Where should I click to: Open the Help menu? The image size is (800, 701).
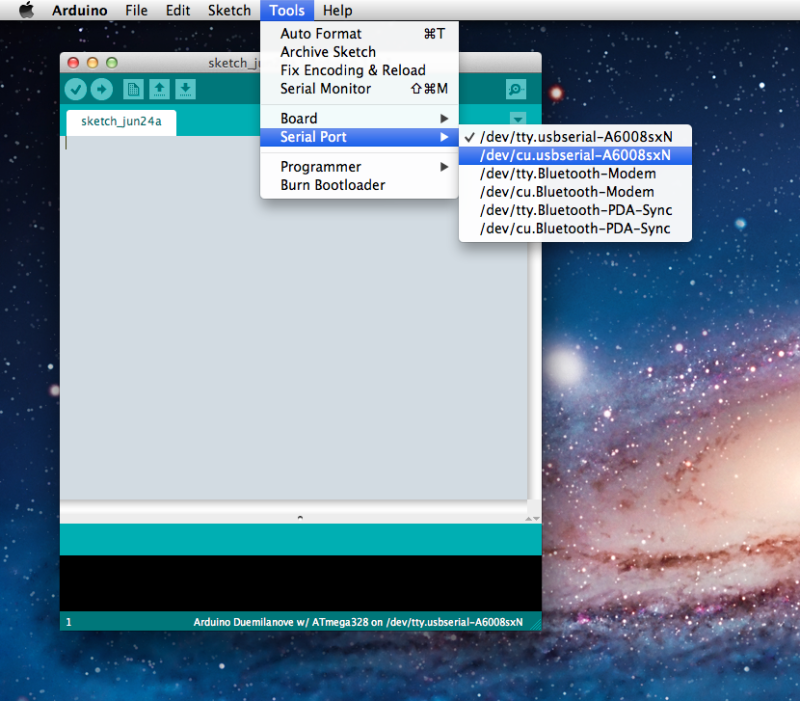click(x=337, y=10)
